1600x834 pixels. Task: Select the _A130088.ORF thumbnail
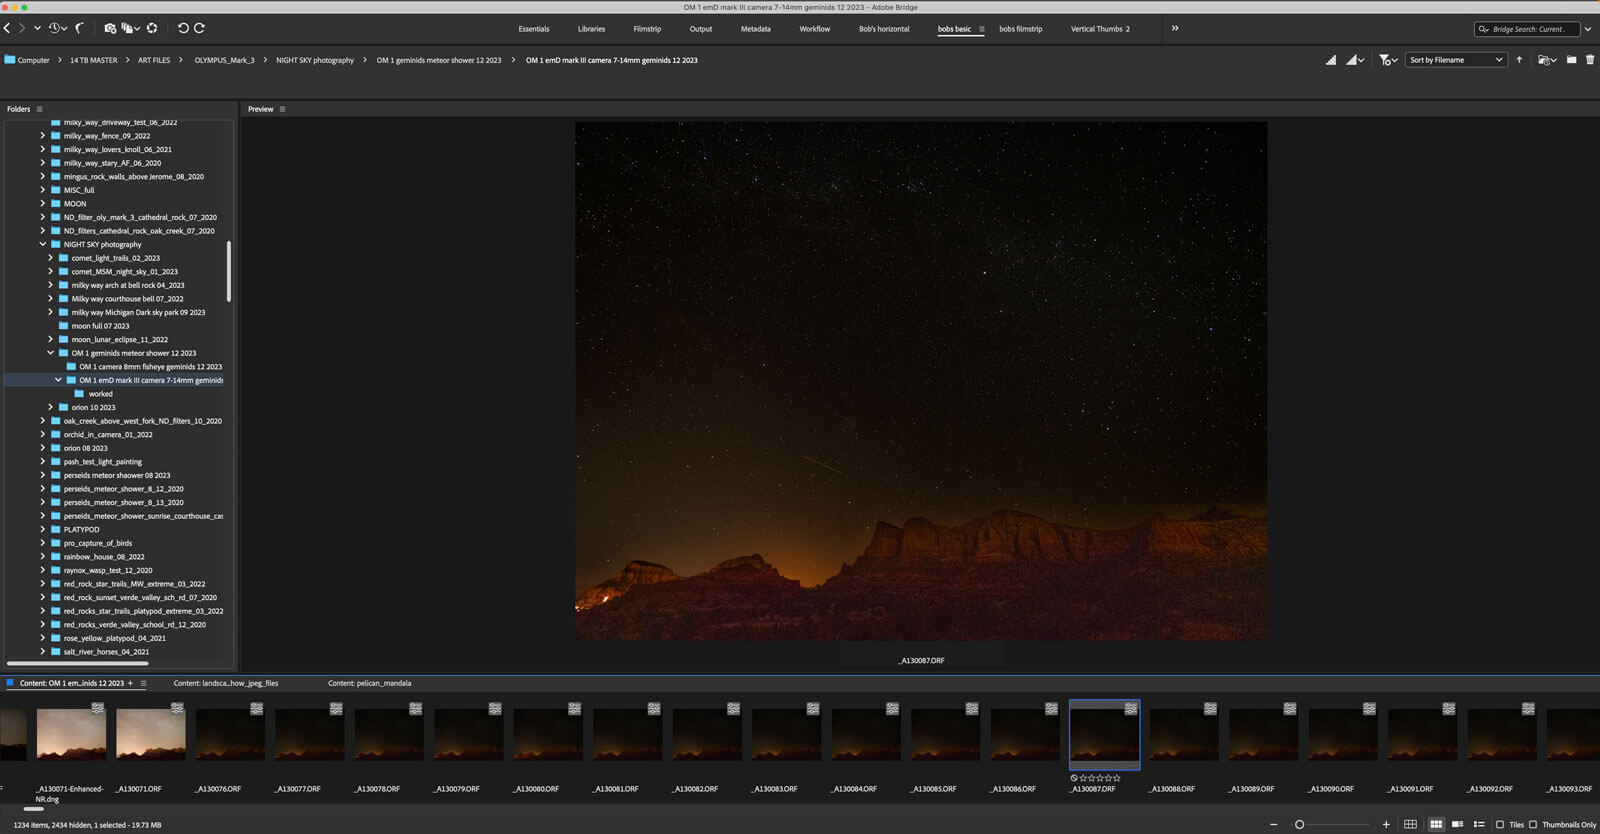coord(1184,735)
